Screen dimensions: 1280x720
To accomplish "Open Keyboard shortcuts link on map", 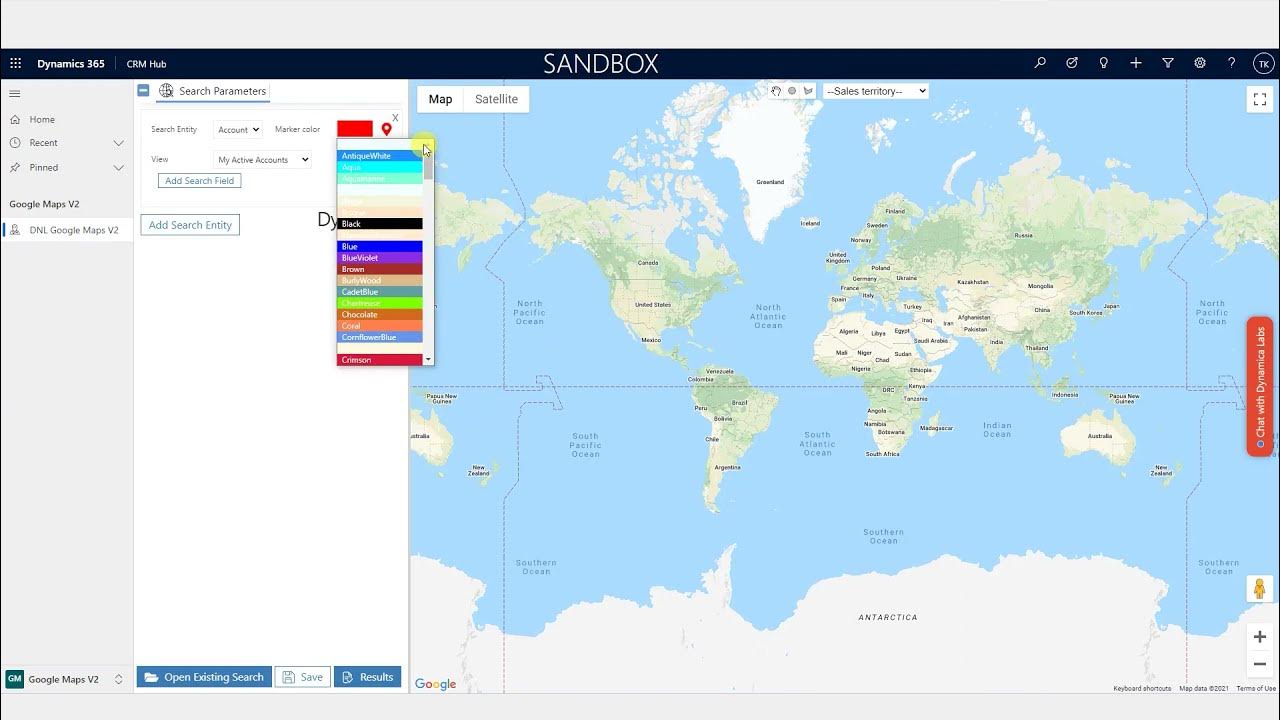I will pyautogui.click(x=1142, y=688).
